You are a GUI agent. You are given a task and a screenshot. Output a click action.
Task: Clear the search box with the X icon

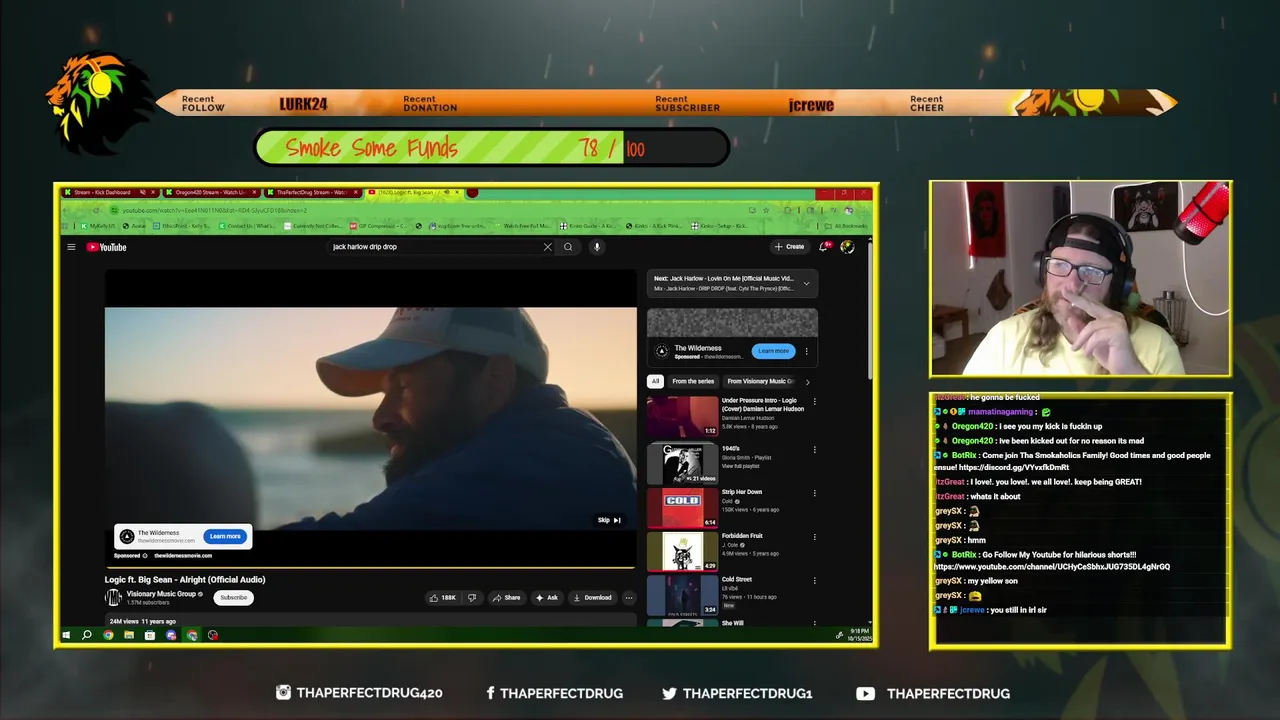tap(547, 247)
